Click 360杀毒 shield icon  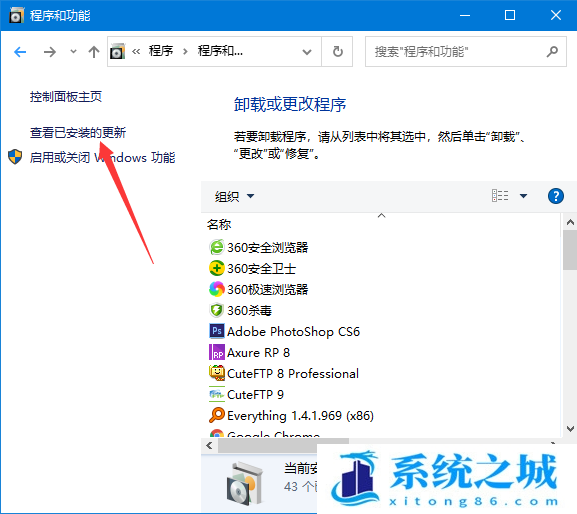(x=217, y=310)
